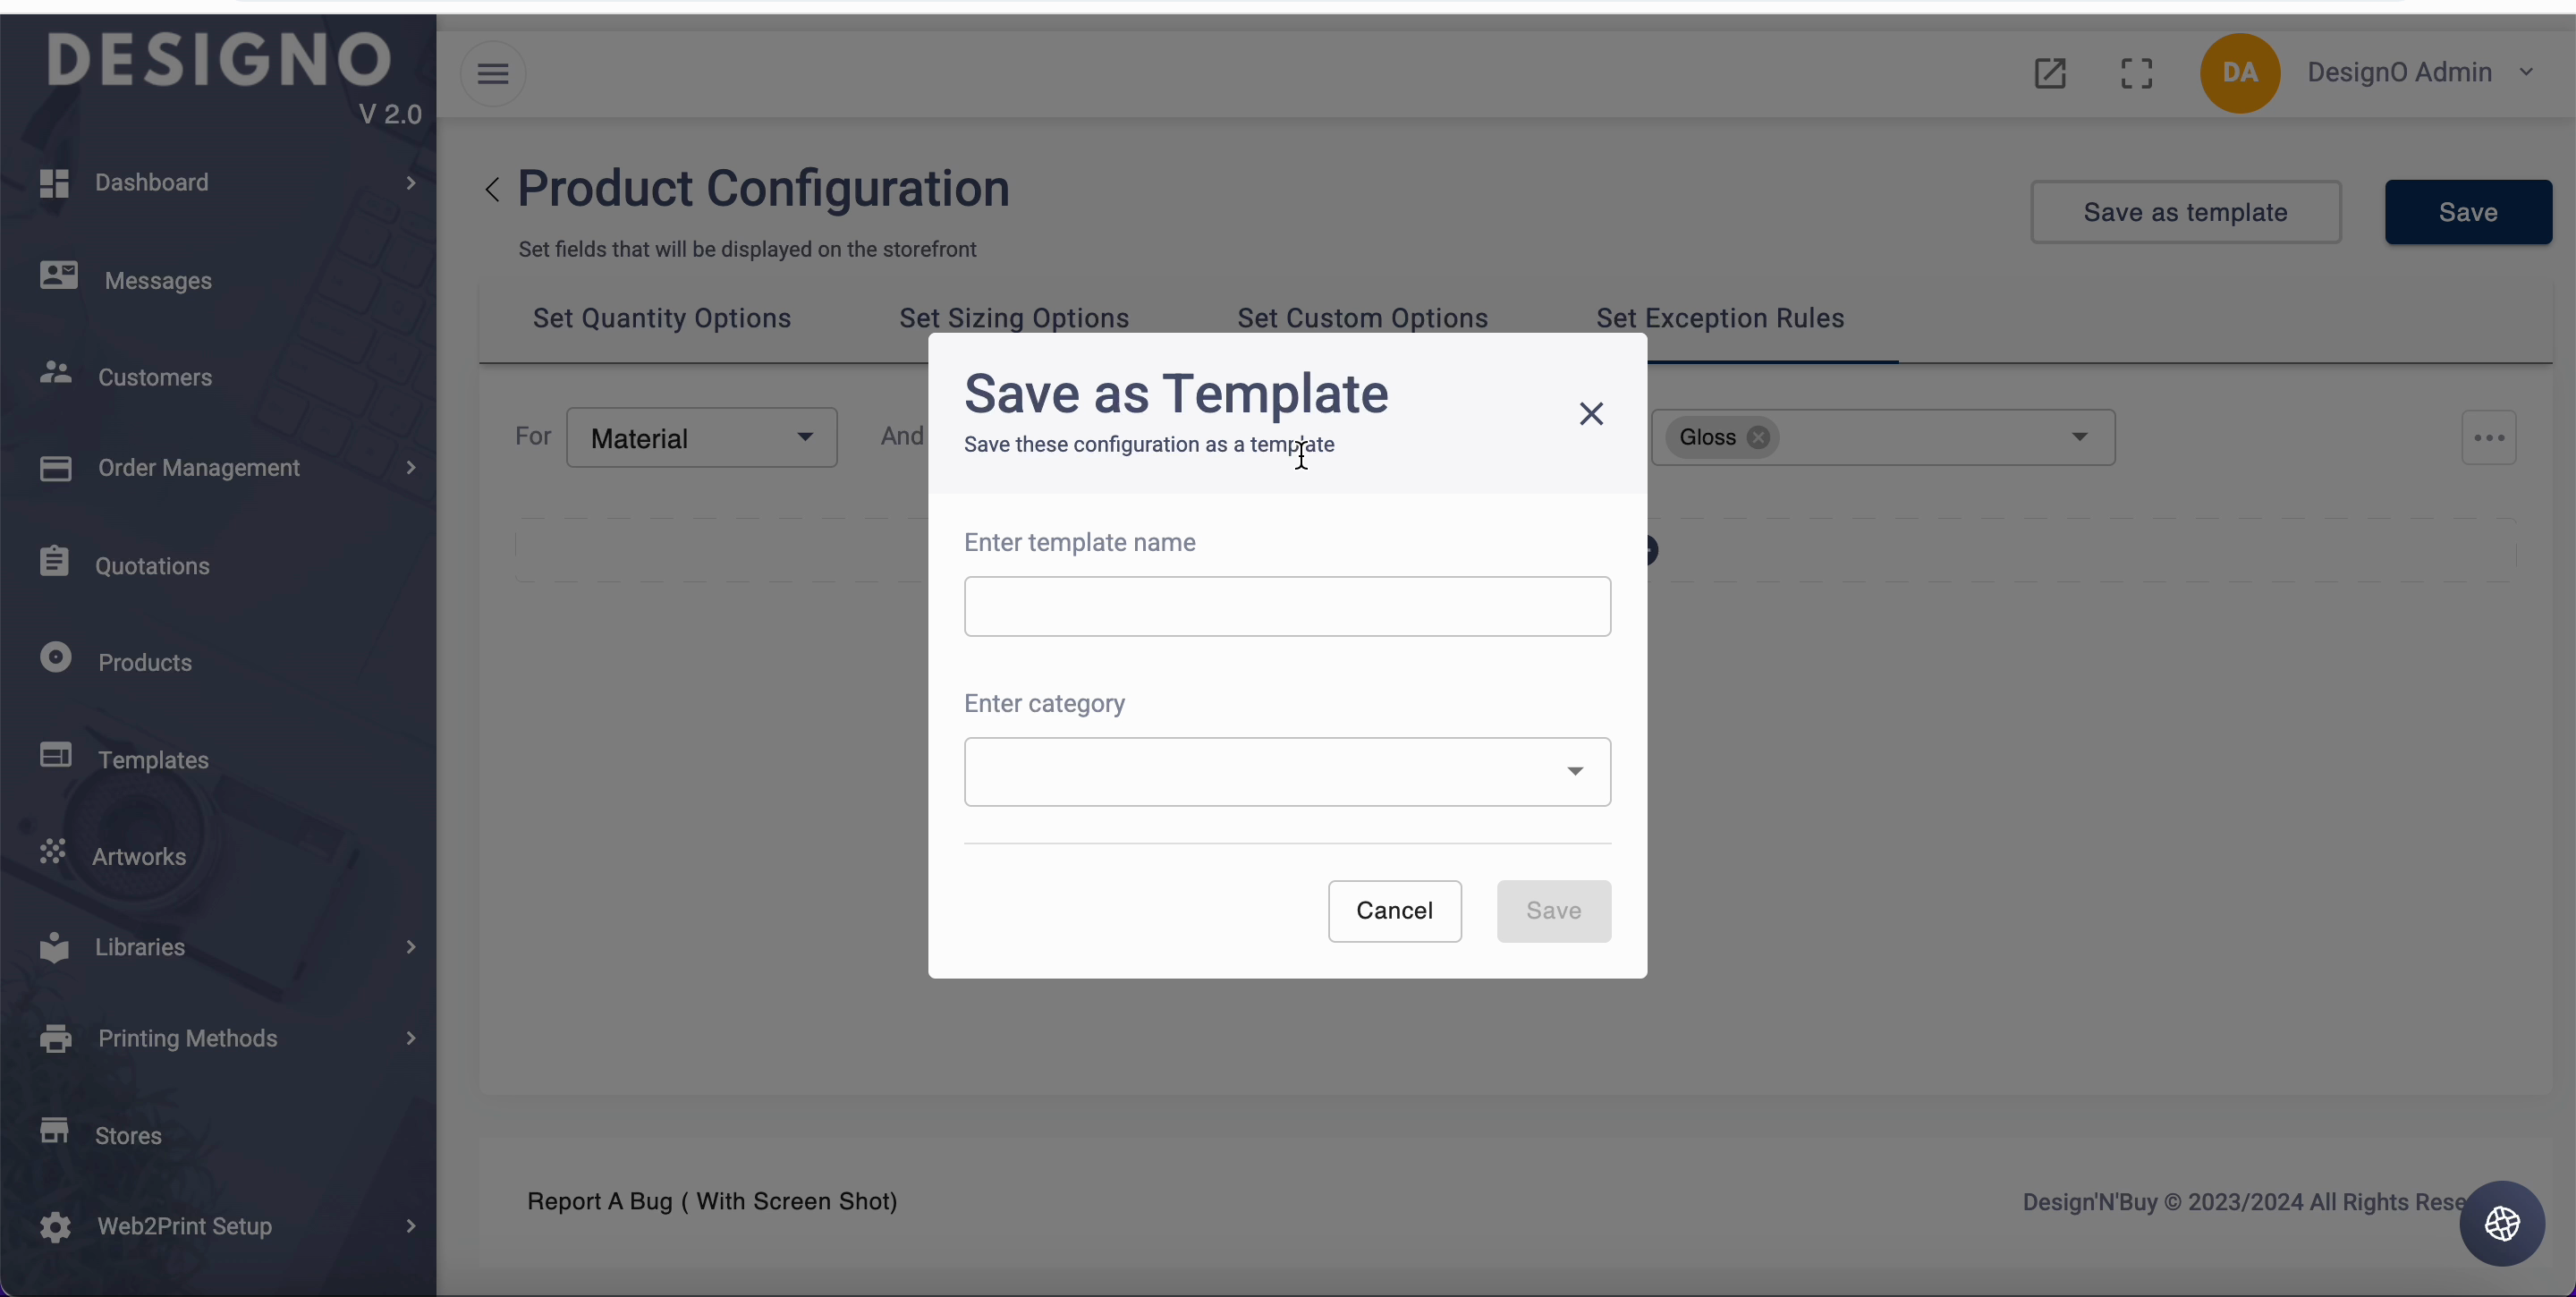Close the Save as Template dialog
This screenshot has width=2576, height=1297.
[x=1591, y=413]
